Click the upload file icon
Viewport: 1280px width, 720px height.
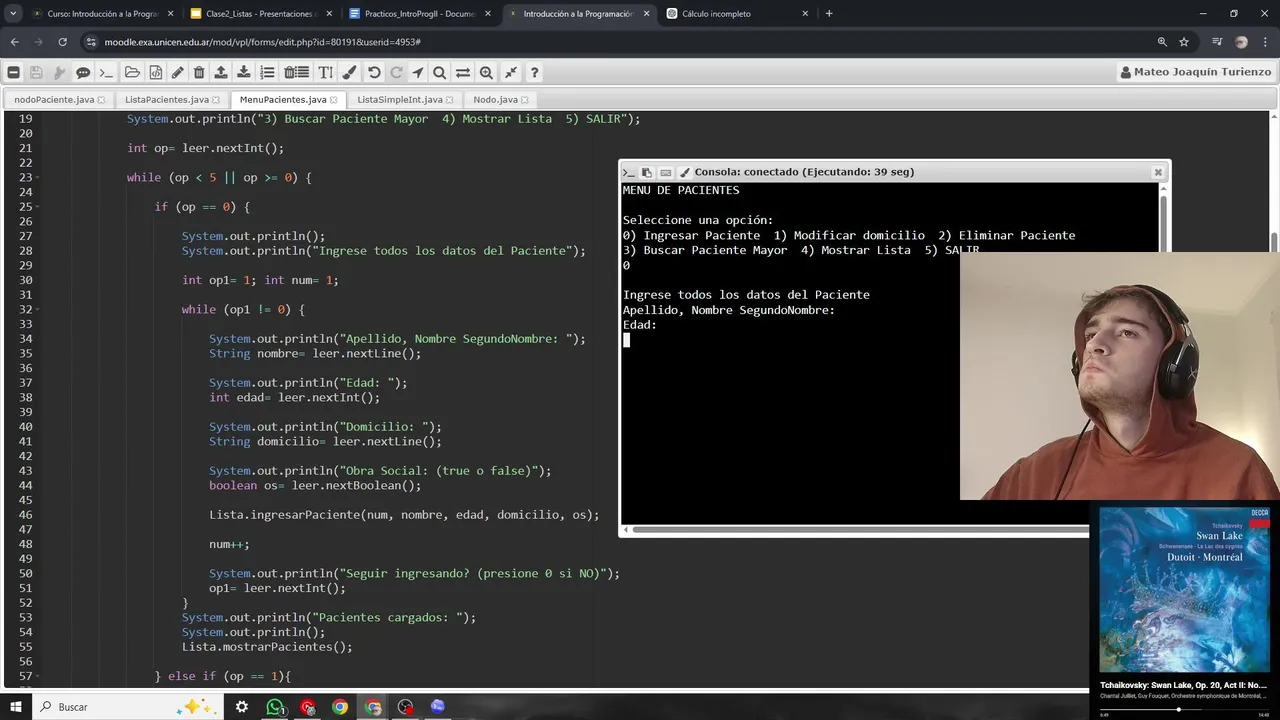tap(221, 72)
